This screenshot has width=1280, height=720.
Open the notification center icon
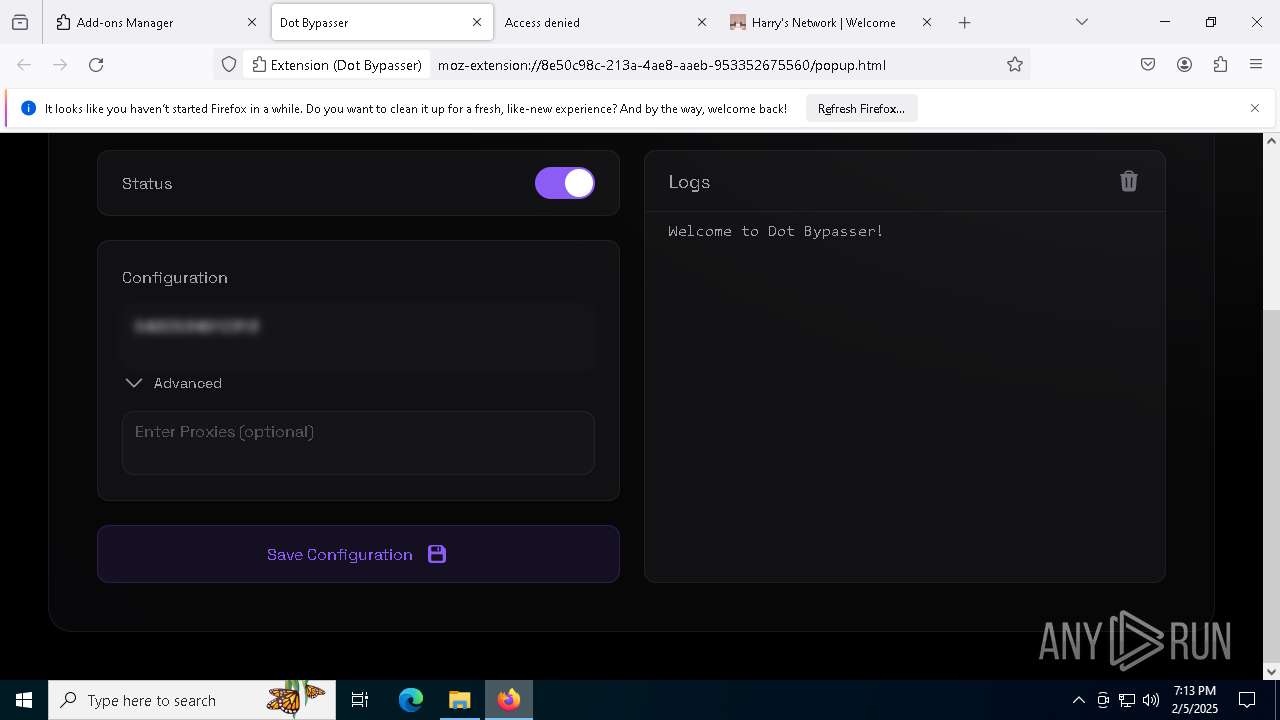pyautogui.click(x=1247, y=700)
